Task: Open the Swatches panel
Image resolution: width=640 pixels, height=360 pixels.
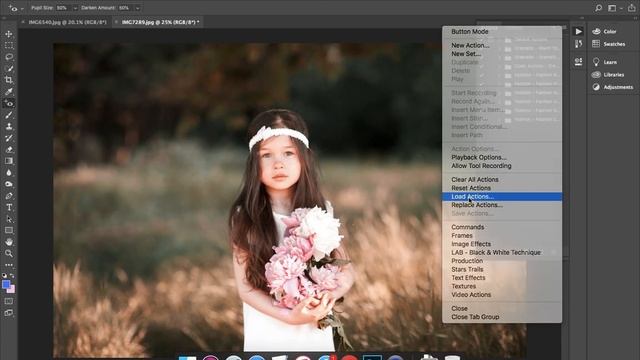Action: tap(609, 44)
